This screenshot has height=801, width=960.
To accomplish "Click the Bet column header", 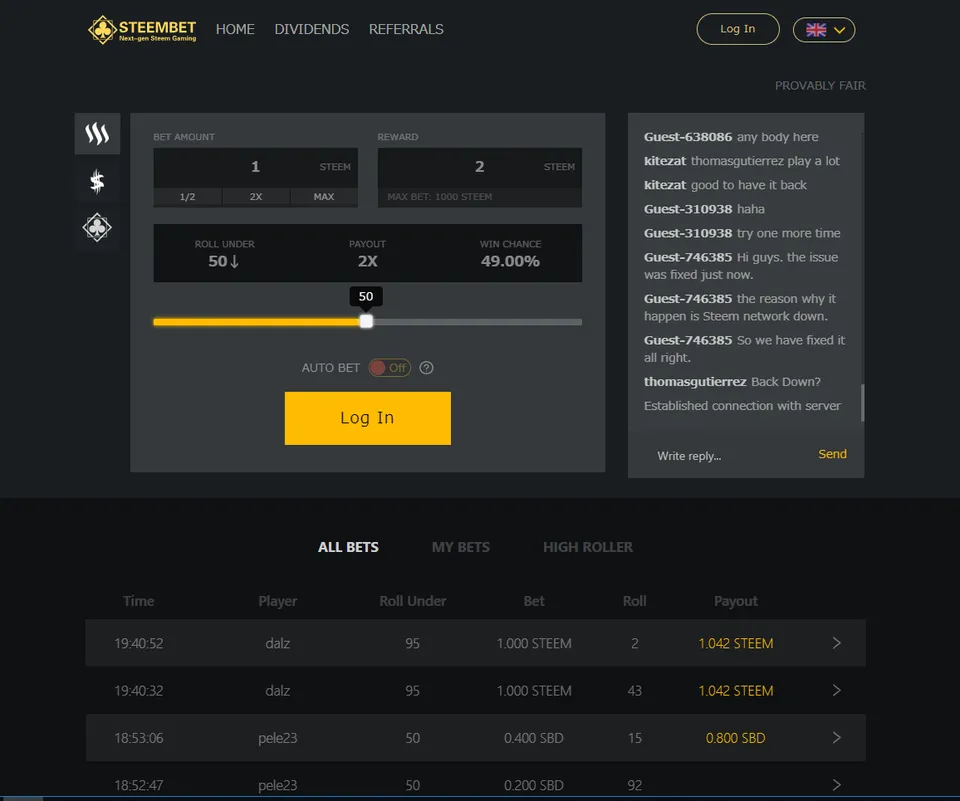I will 534,601.
